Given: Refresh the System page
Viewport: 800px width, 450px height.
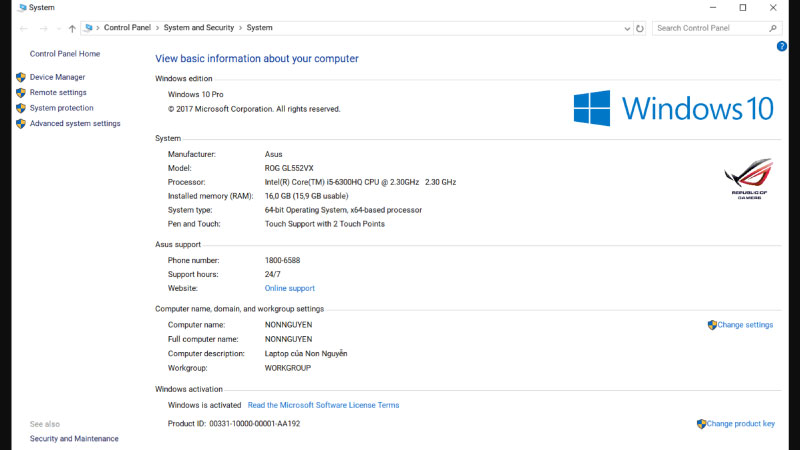Looking at the screenshot, I should 640,28.
